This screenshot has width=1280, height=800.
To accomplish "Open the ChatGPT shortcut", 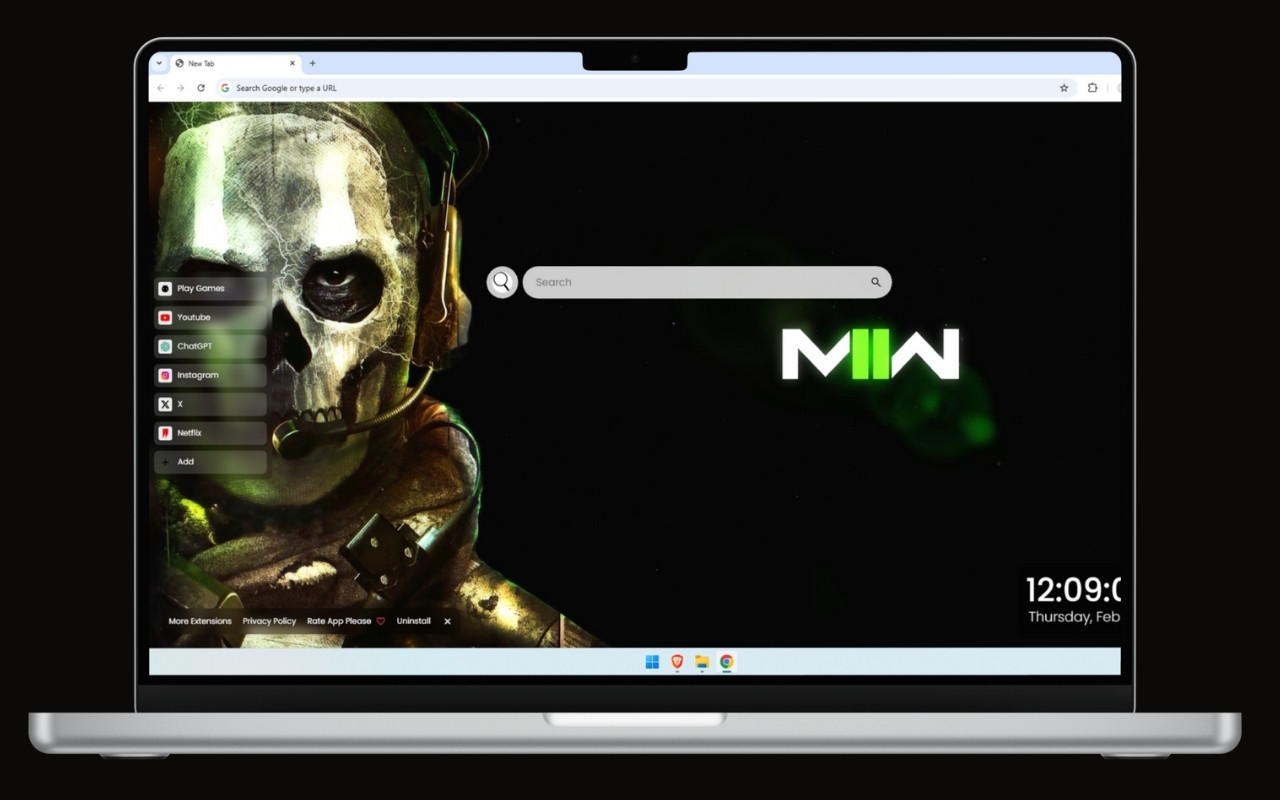I will pos(210,346).
